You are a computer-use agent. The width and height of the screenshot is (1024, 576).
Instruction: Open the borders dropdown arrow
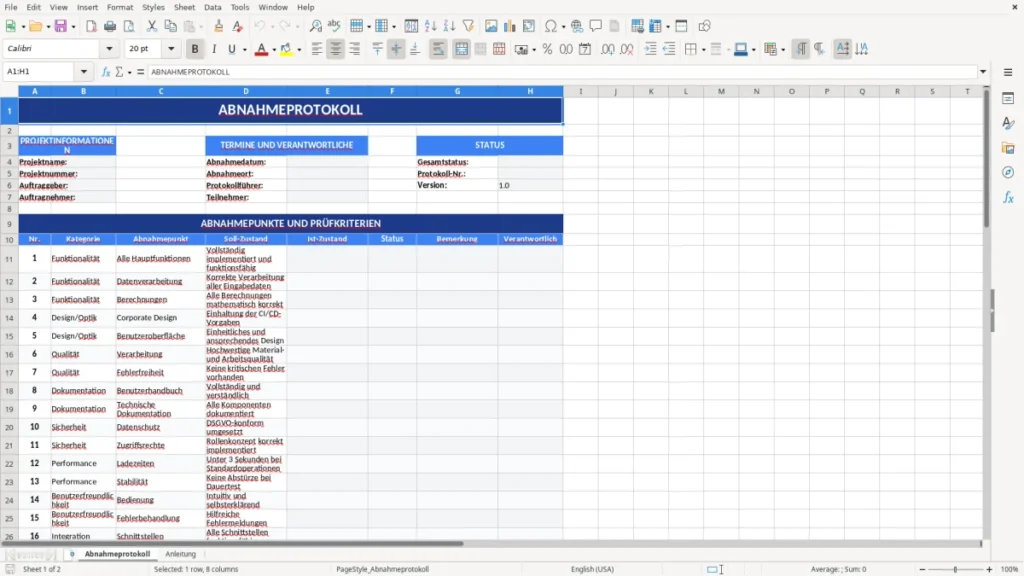pyautogui.click(x=703, y=50)
